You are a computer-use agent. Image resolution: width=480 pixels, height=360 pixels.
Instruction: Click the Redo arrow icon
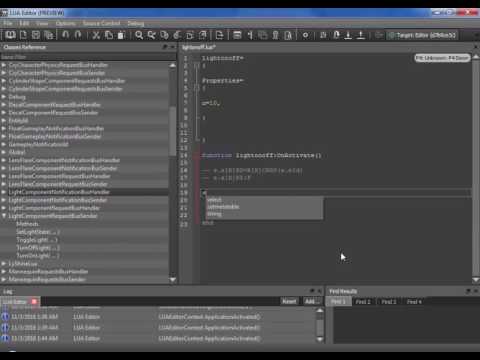tap(78, 35)
